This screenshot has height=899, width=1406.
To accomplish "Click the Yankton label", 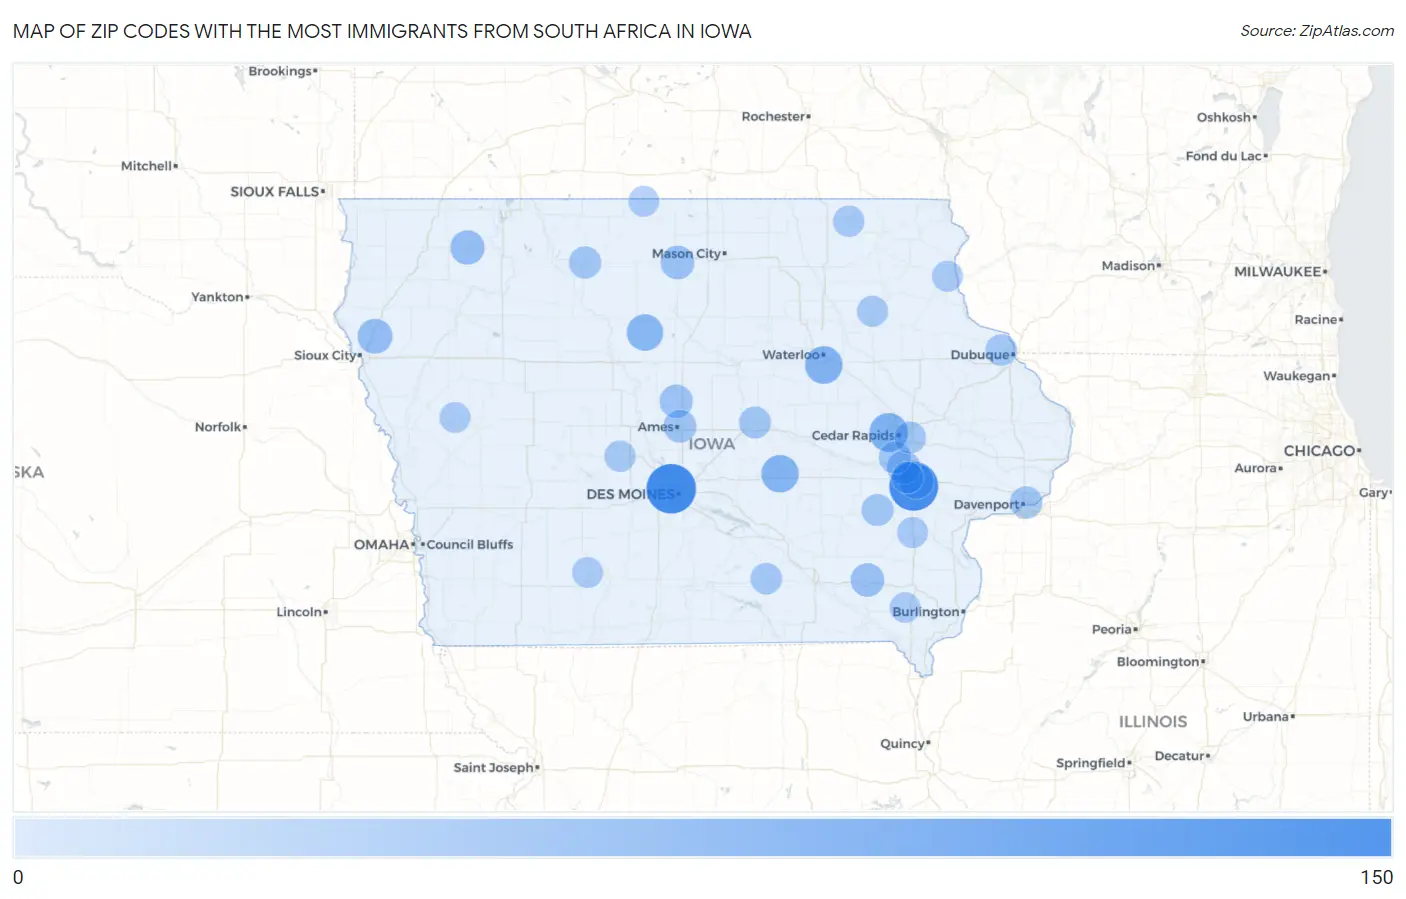I will tap(217, 296).
